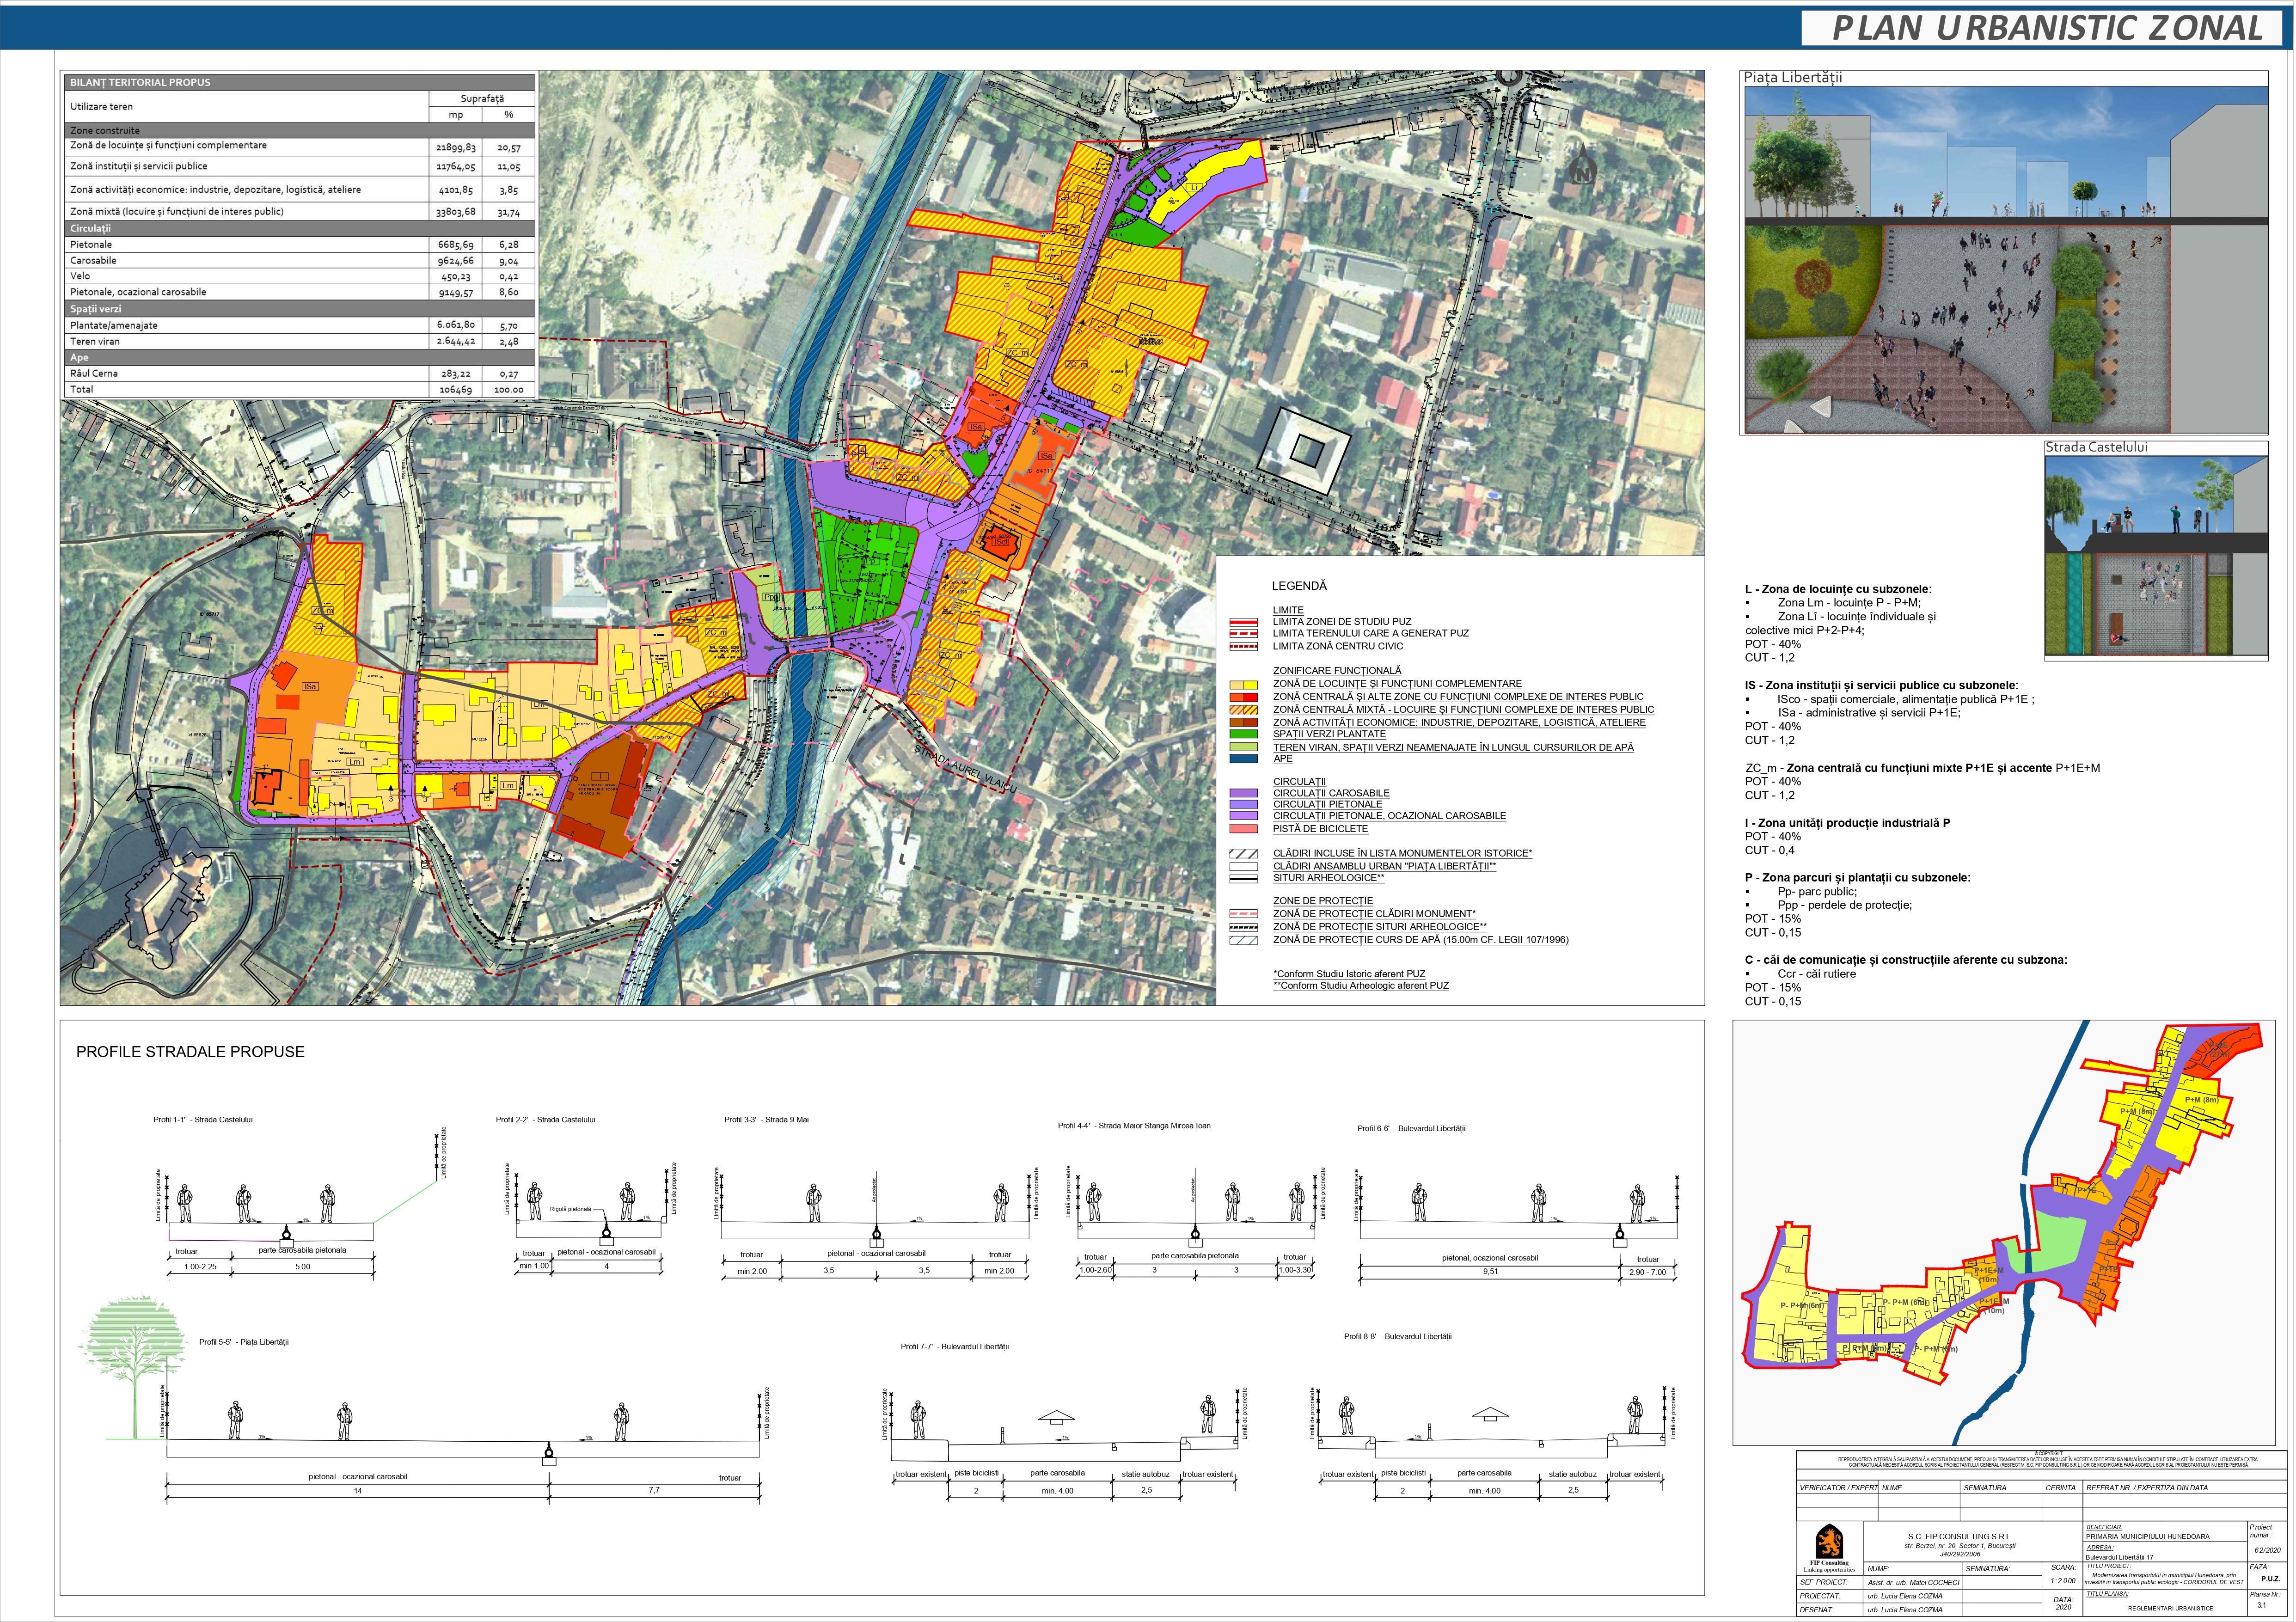Click the Profil 1-1' Strada Castelului label
The image size is (2296, 1622).
pyautogui.click(x=203, y=1120)
